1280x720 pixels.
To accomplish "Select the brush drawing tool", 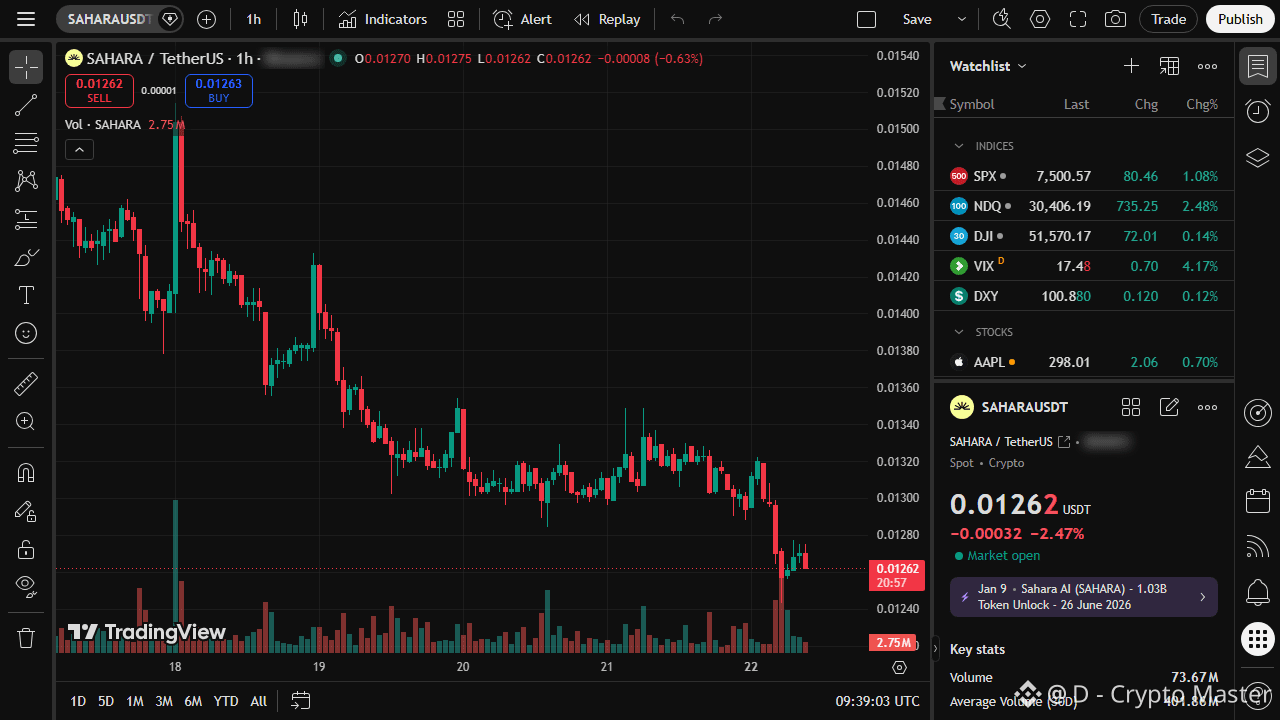I will tap(26, 257).
